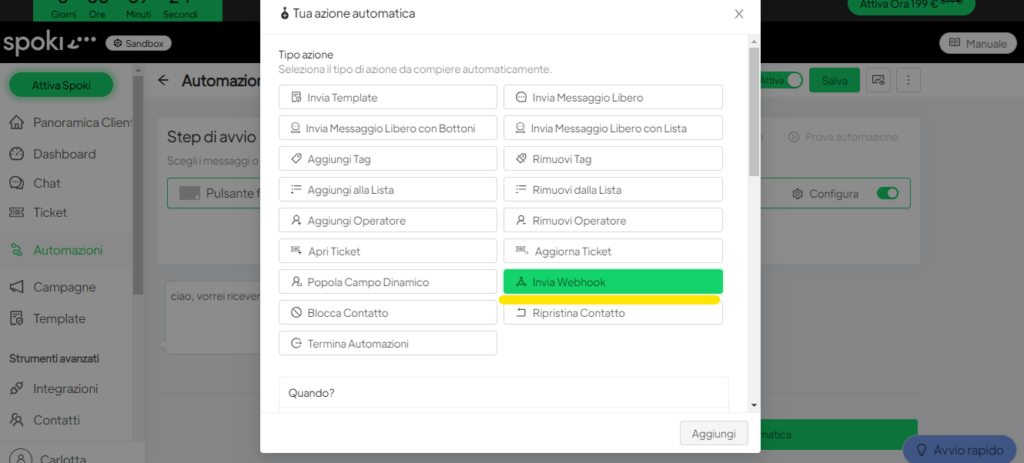Go to Integrazioni in the sidebar
1024x463 pixels.
coord(65,388)
